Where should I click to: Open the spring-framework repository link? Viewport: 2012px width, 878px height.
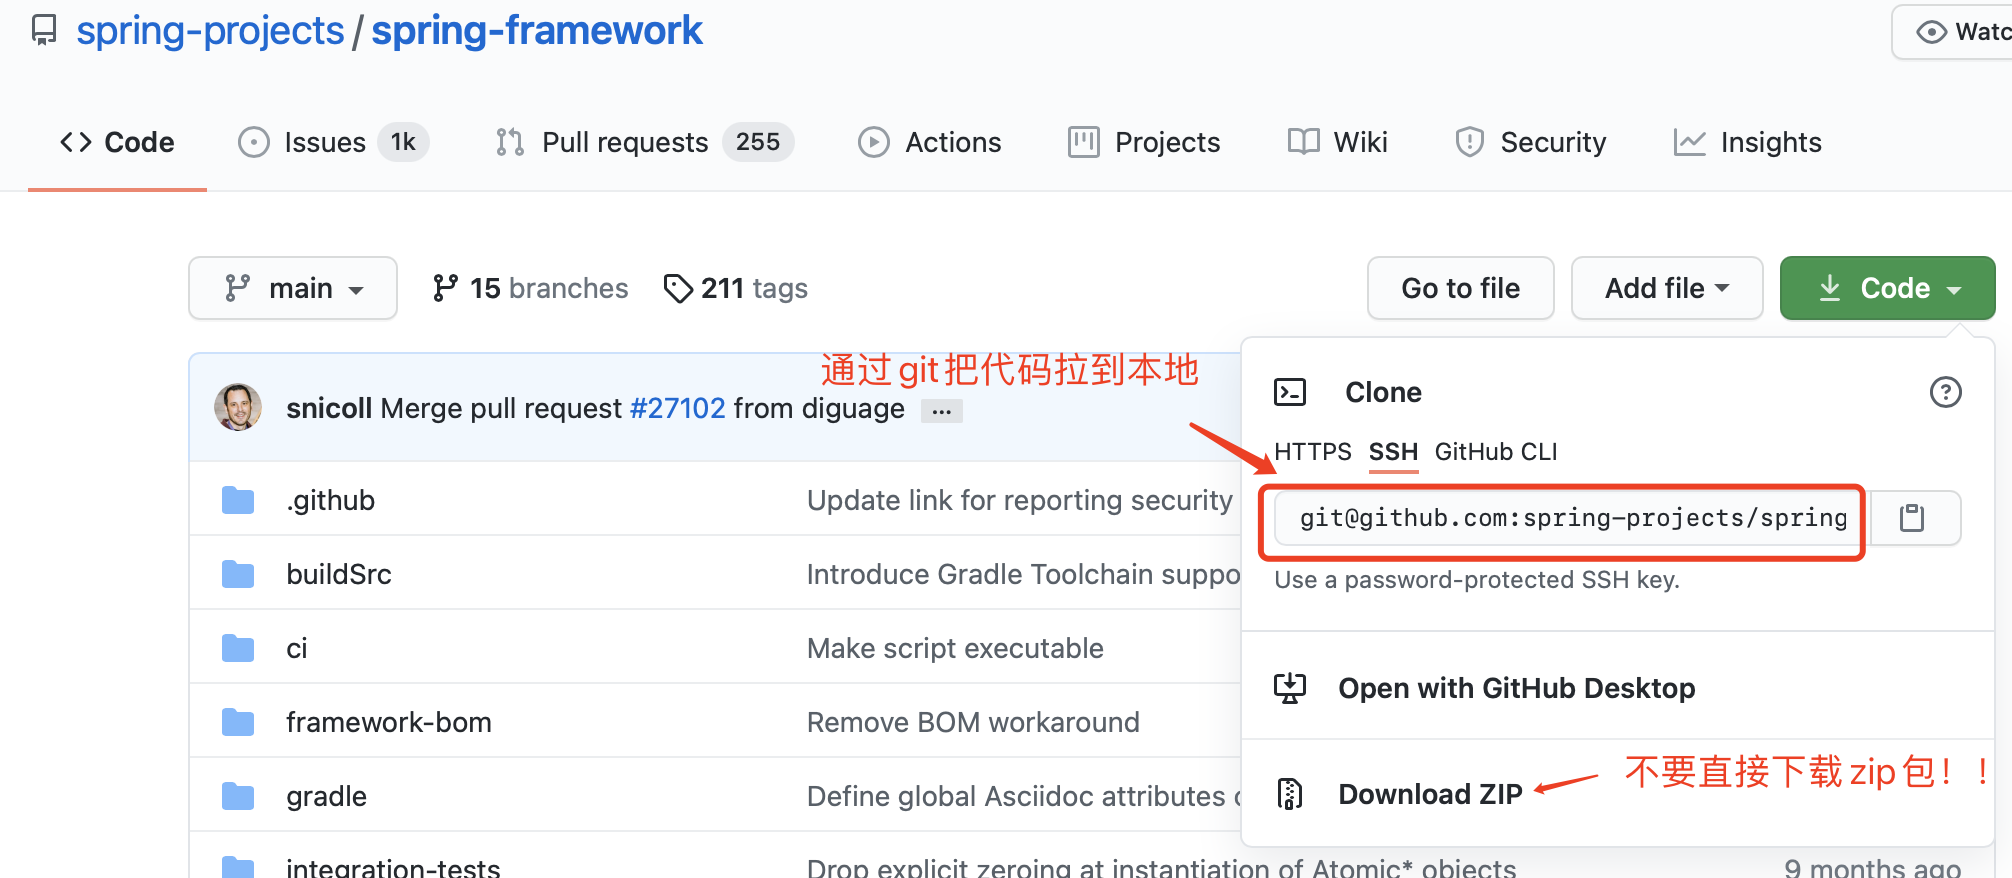pyautogui.click(x=537, y=31)
